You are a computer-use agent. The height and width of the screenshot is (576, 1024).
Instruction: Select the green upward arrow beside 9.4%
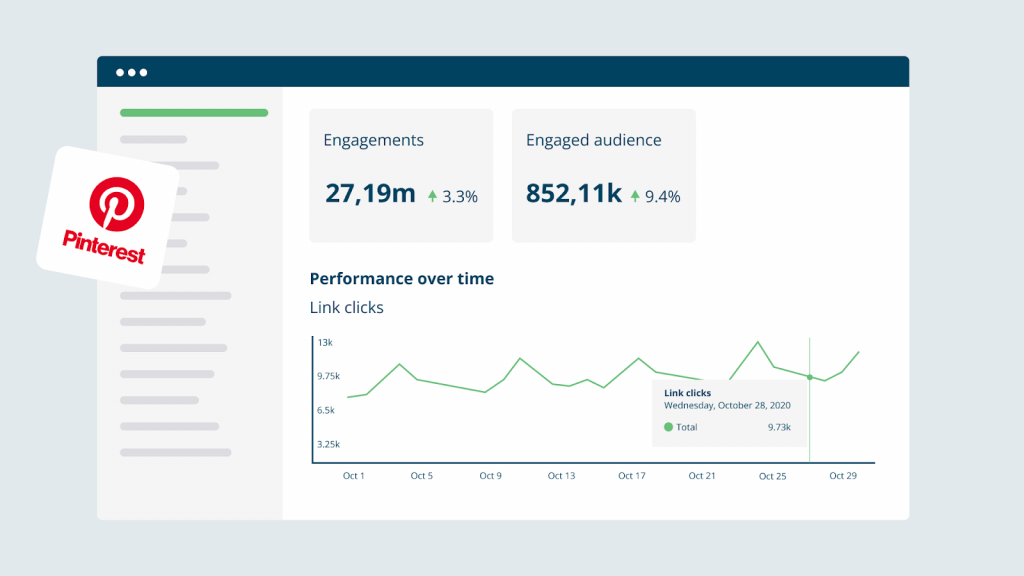point(634,196)
